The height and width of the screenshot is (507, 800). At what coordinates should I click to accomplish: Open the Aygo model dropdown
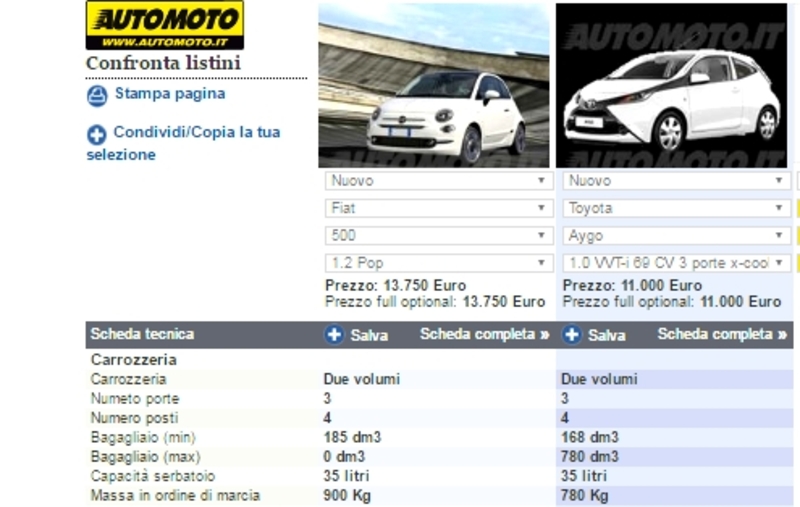click(677, 236)
